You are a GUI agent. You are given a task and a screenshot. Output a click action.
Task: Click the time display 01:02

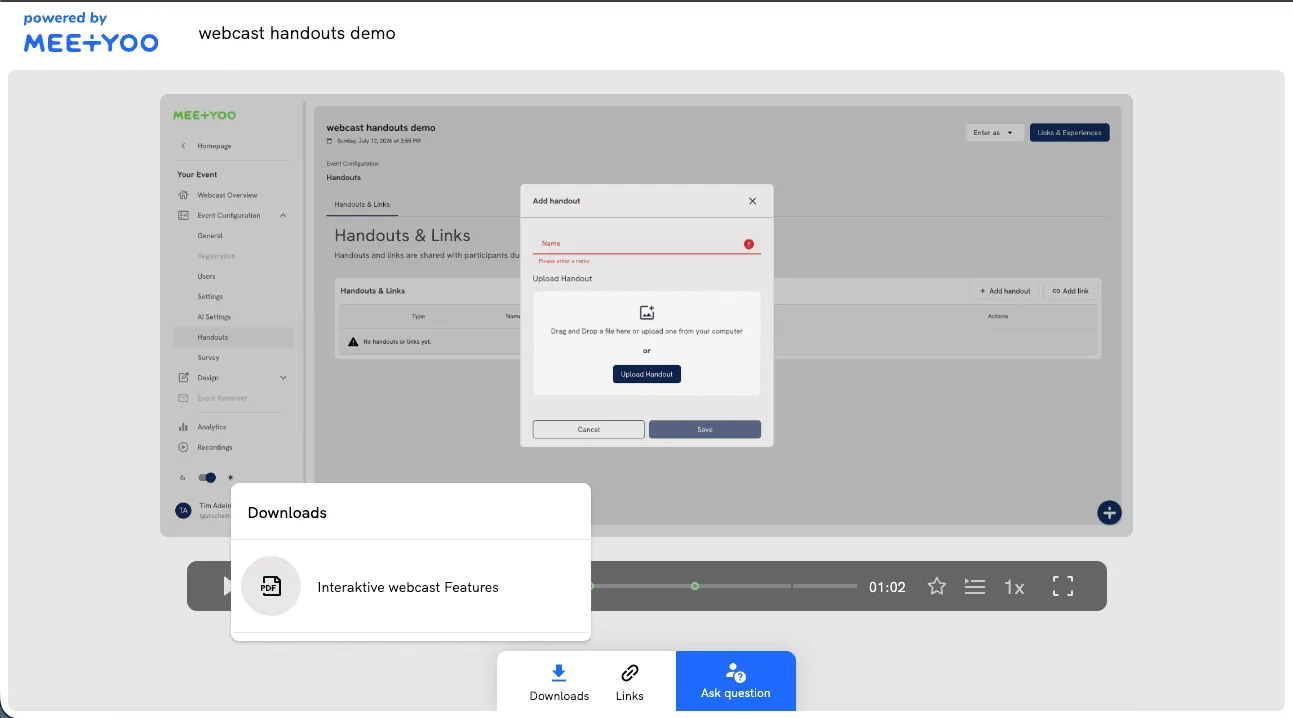coord(887,587)
